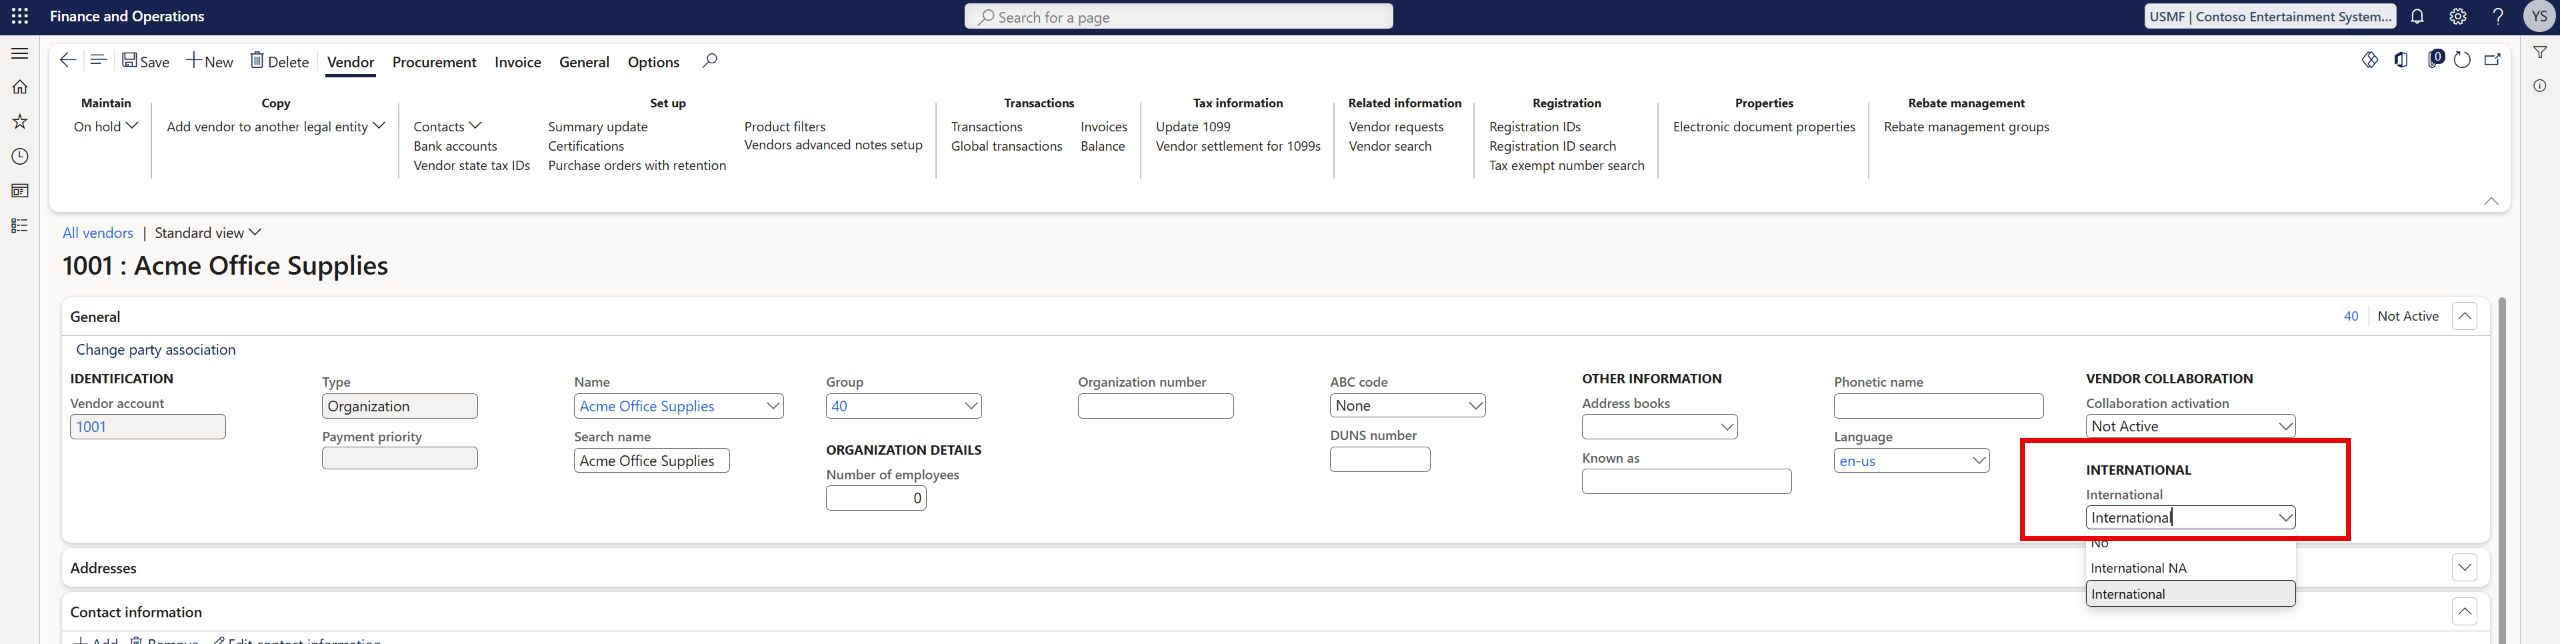Click the Delete trash button
This screenshot has width=2560, height=644.
pyautogui.click(x=279, y=61)
